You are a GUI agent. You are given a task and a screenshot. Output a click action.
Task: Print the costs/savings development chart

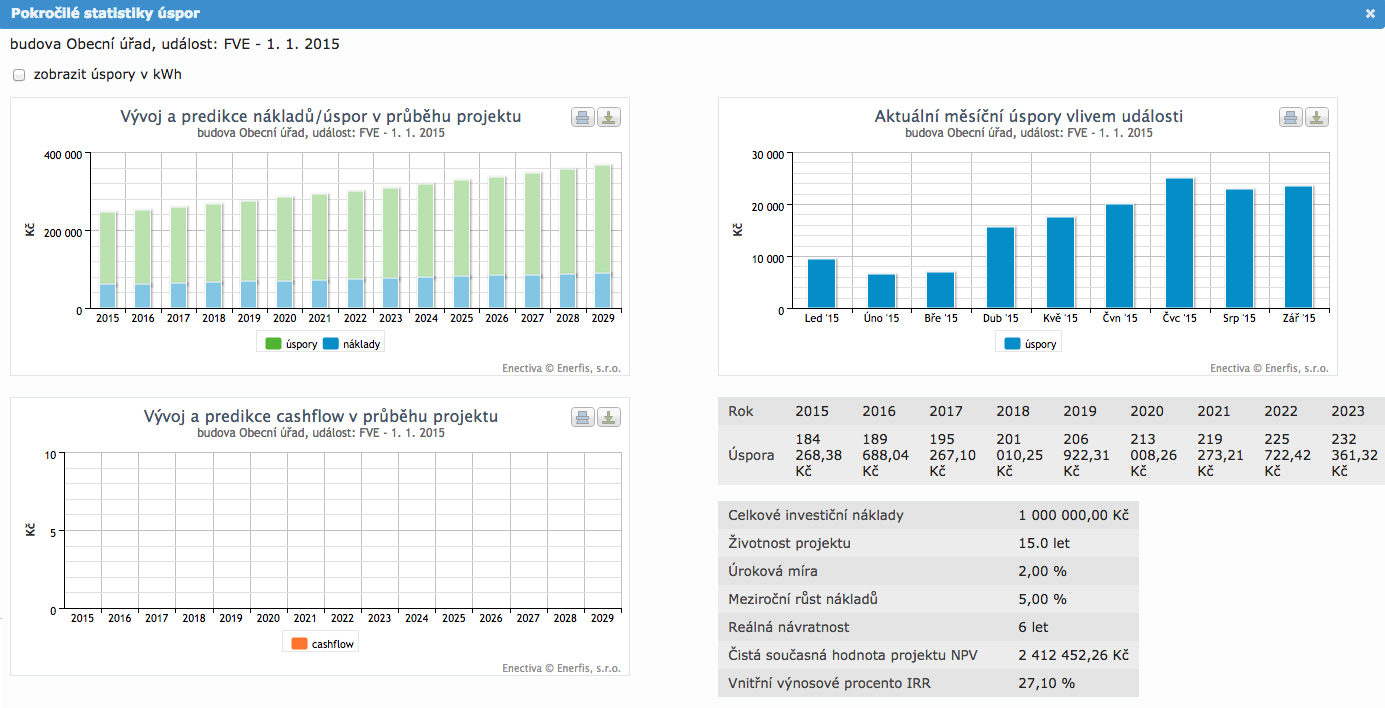(583, 117)
